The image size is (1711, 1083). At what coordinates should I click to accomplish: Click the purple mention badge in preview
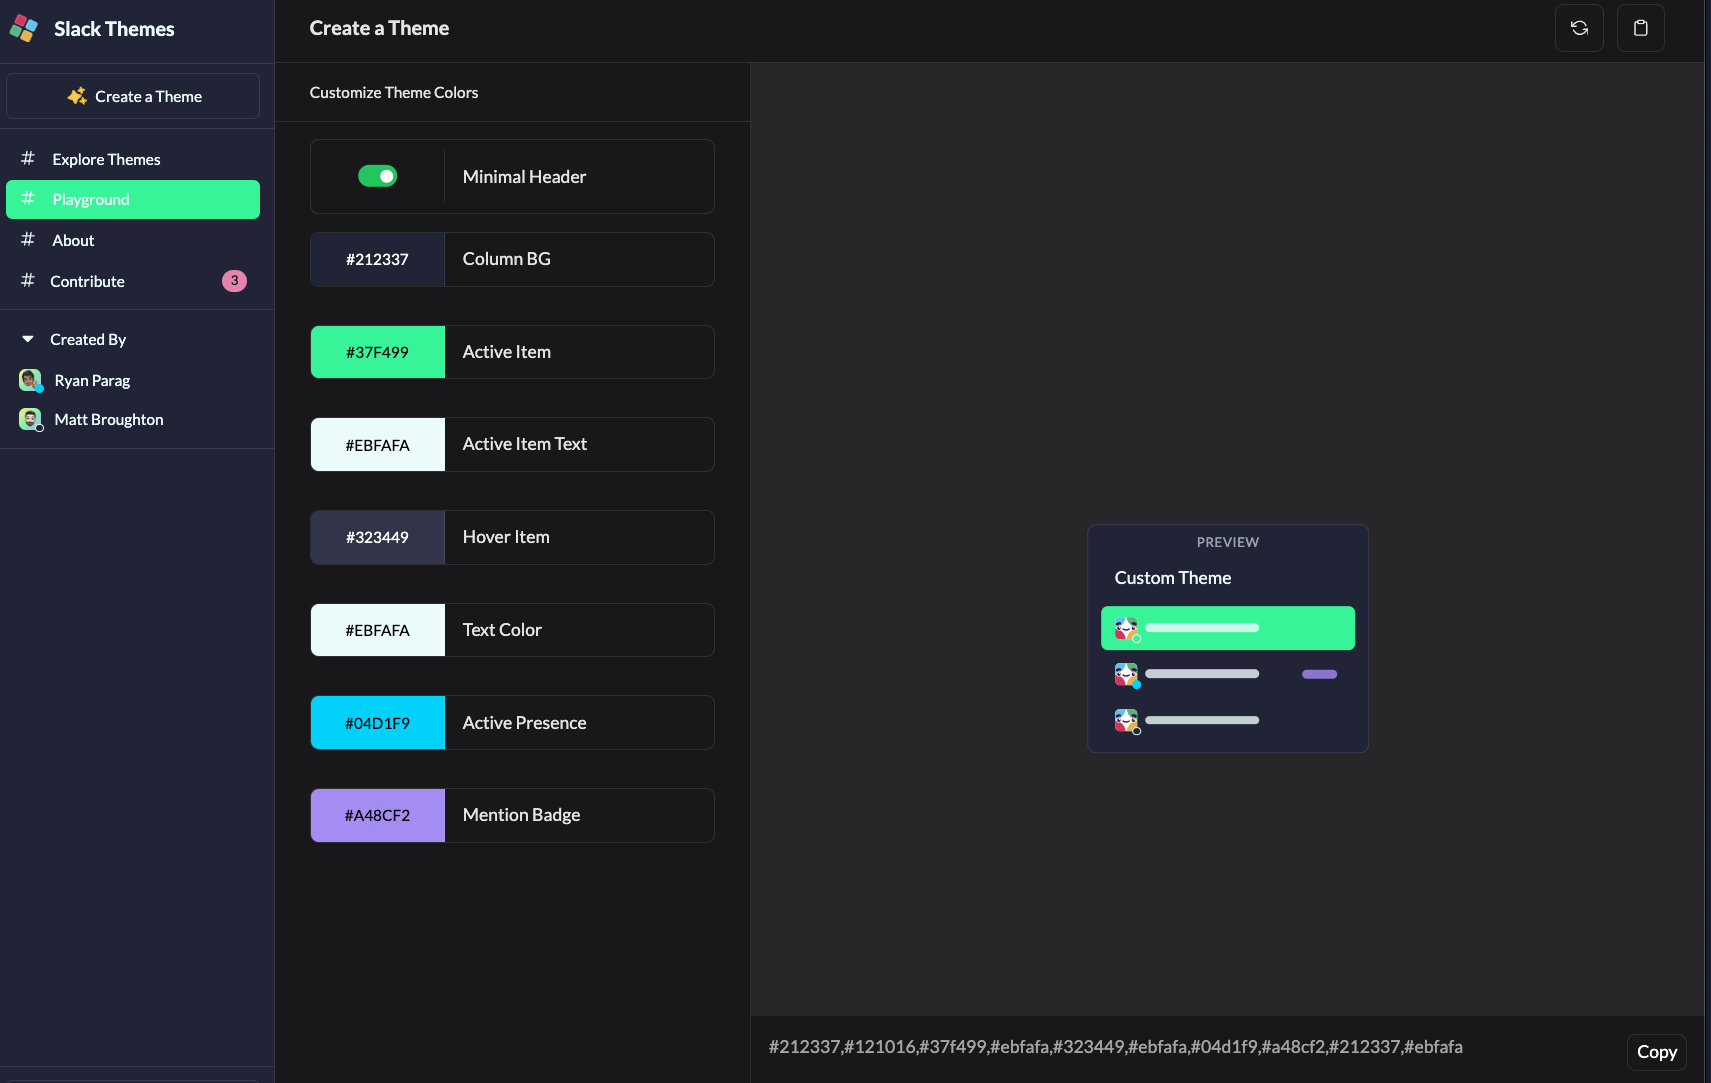(x=1319, y=674)
